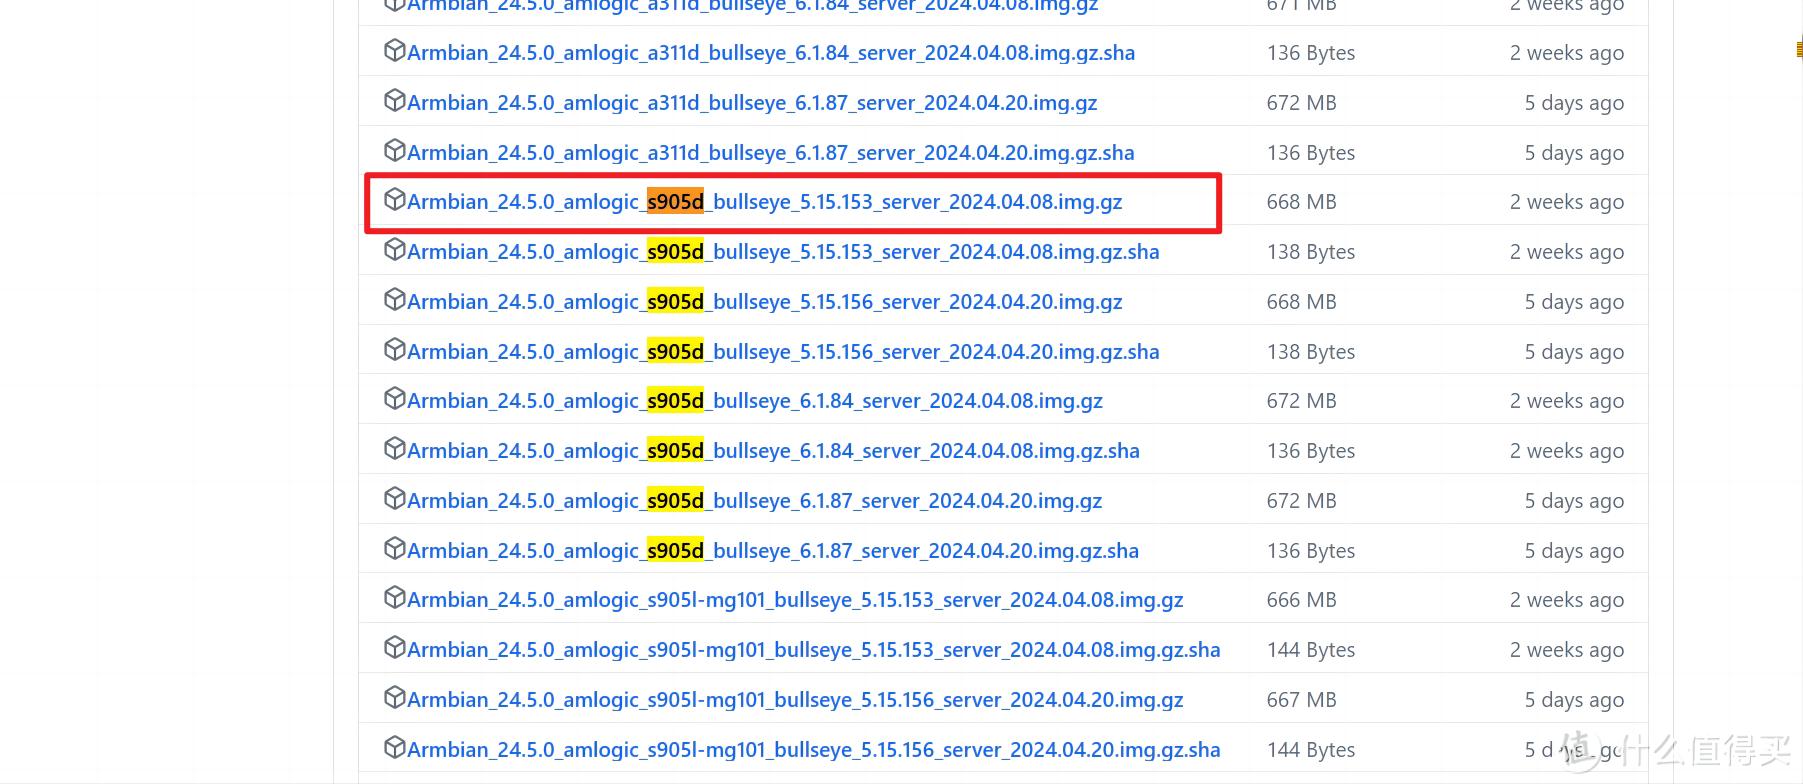Open the a311d bullseye 6.1.87 img.gz link

(752, 103)
